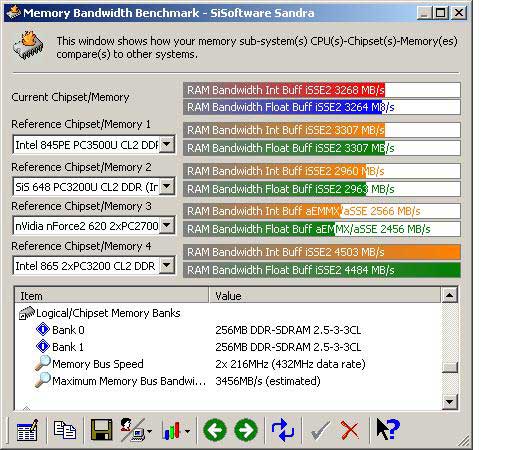Maximize the Sandra benchmark window

click(440, 13)
